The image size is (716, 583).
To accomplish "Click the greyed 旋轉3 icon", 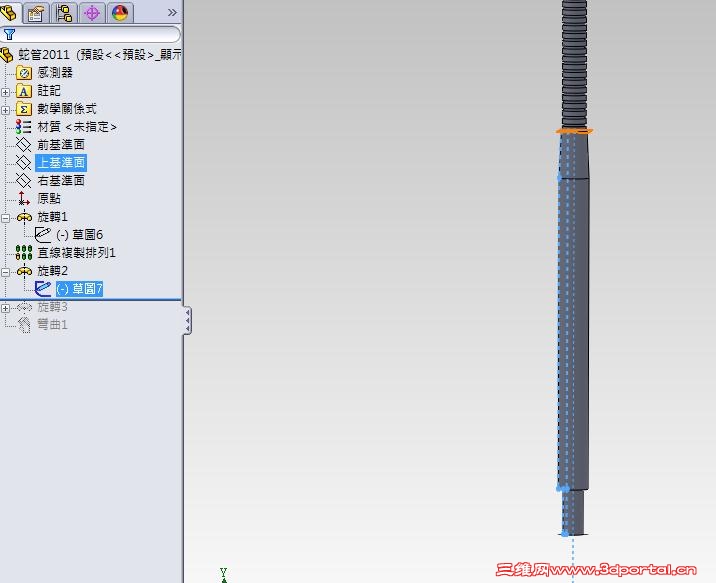I will tap(24, 307).
